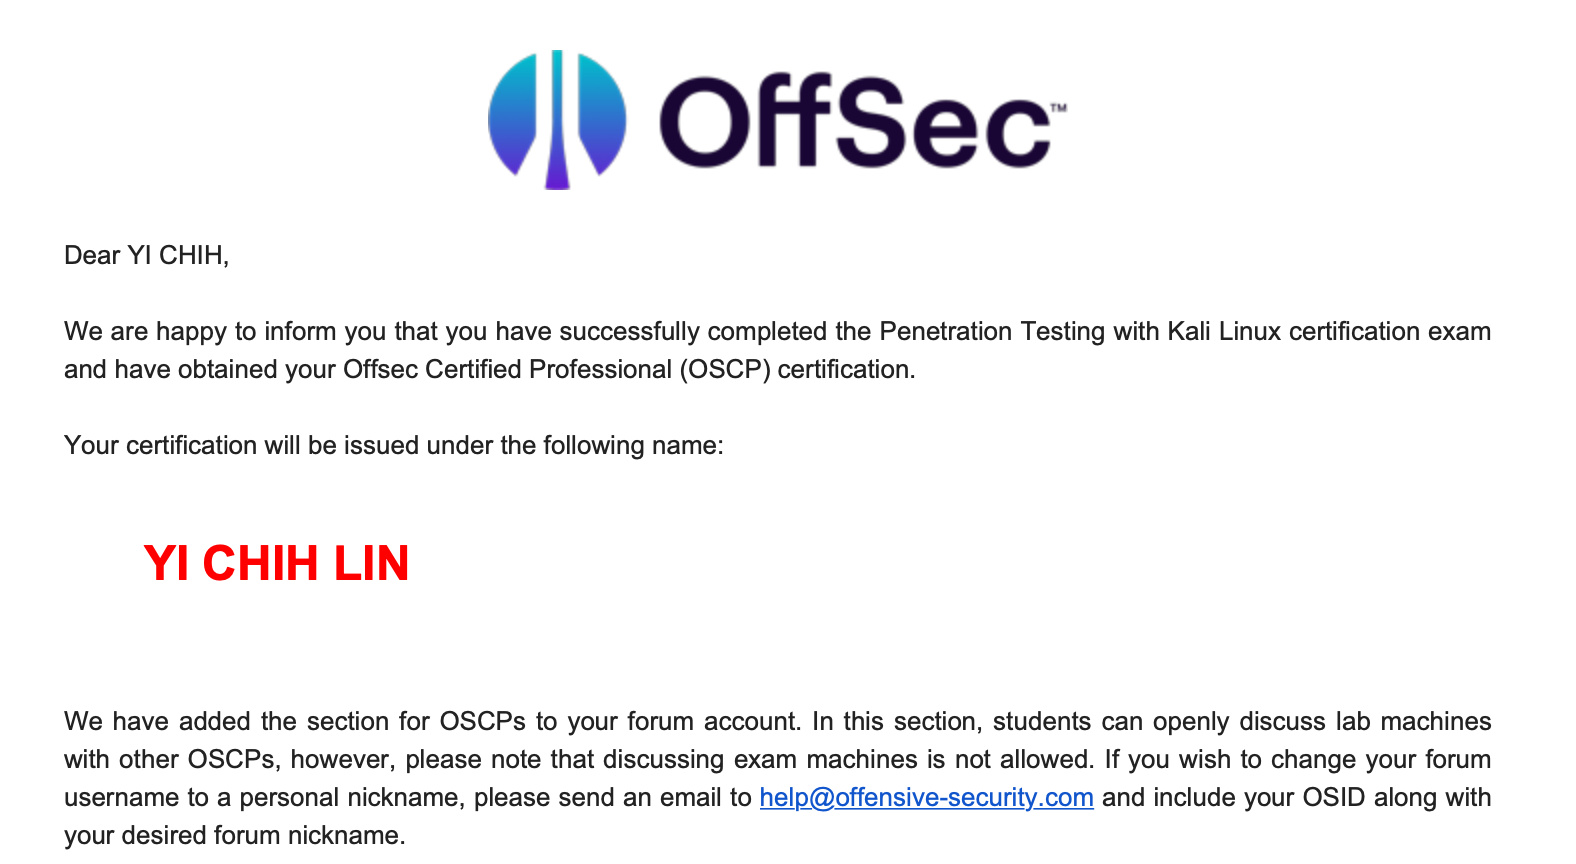This screenshot has width=1576, height=864.
Task: Click the OffSec emblem logo icon
Action: point(557,119)
